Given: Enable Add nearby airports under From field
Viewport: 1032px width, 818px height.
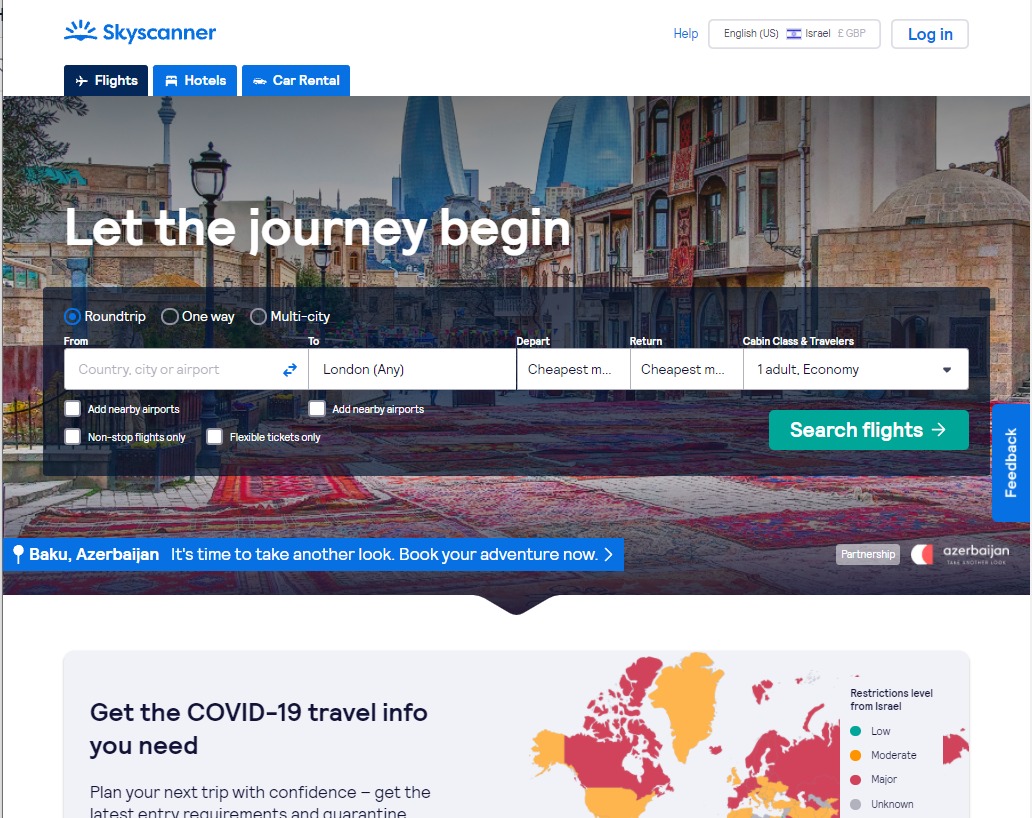Looking at the screenshot, I should point(72,409).
